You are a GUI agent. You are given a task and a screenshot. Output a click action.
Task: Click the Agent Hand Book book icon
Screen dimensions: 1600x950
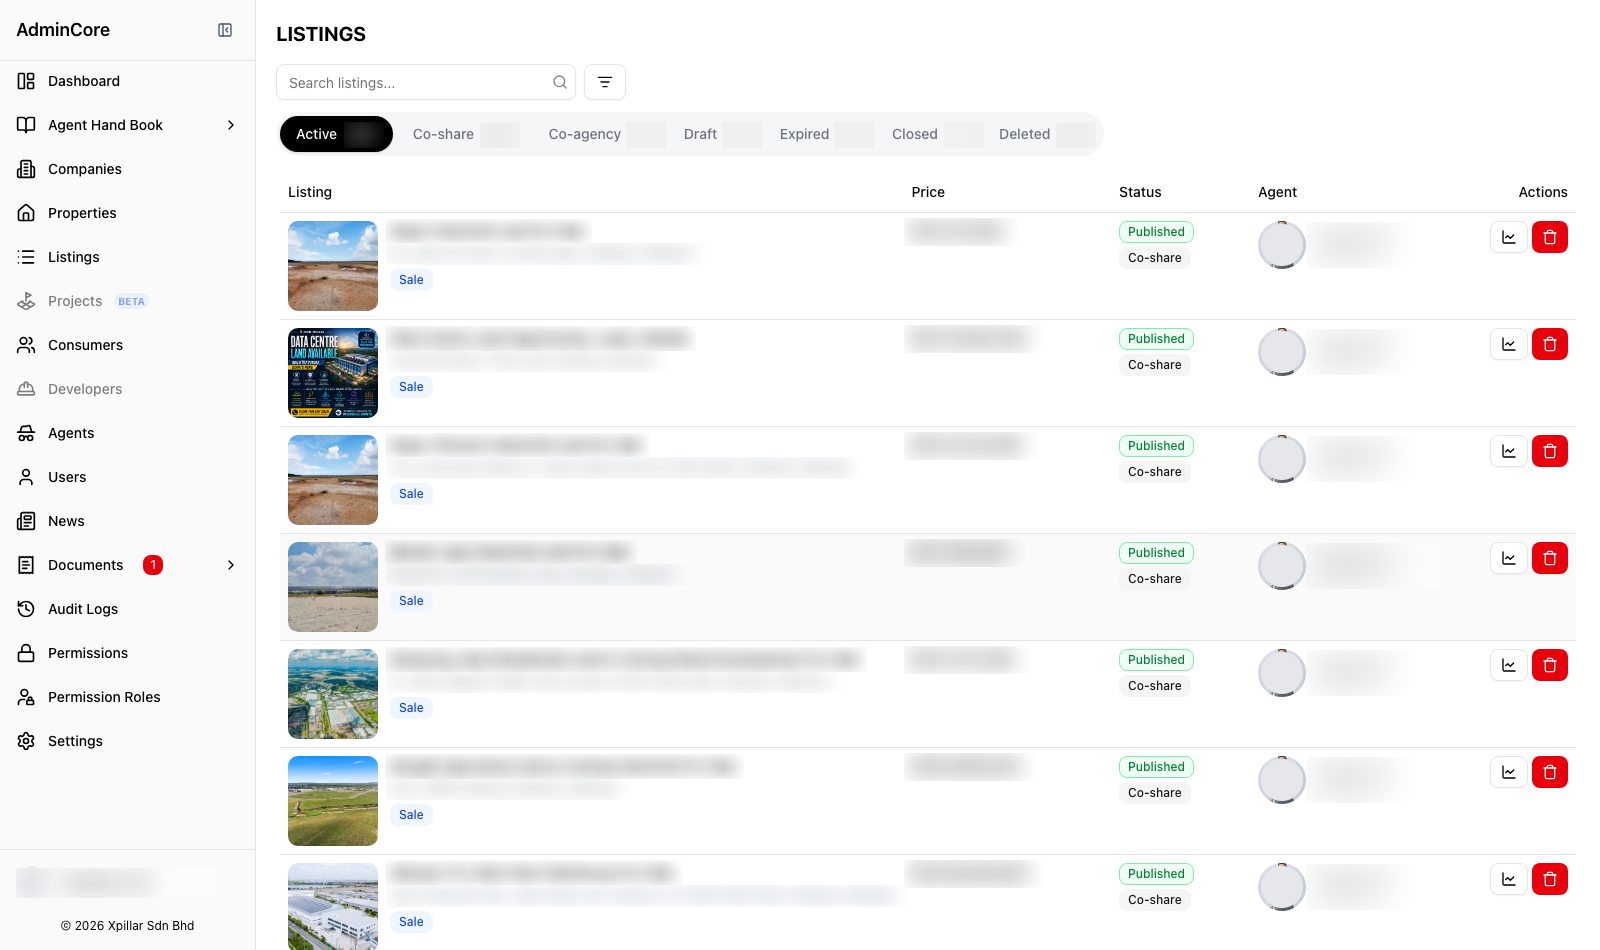click(26, 125)
